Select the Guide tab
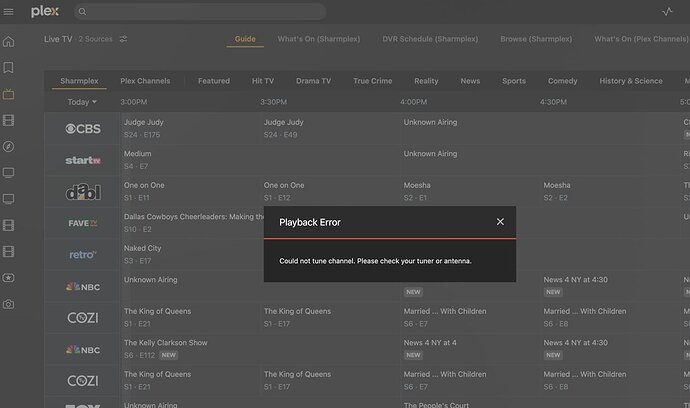690x408 pixels. click(x=245, y=39)
